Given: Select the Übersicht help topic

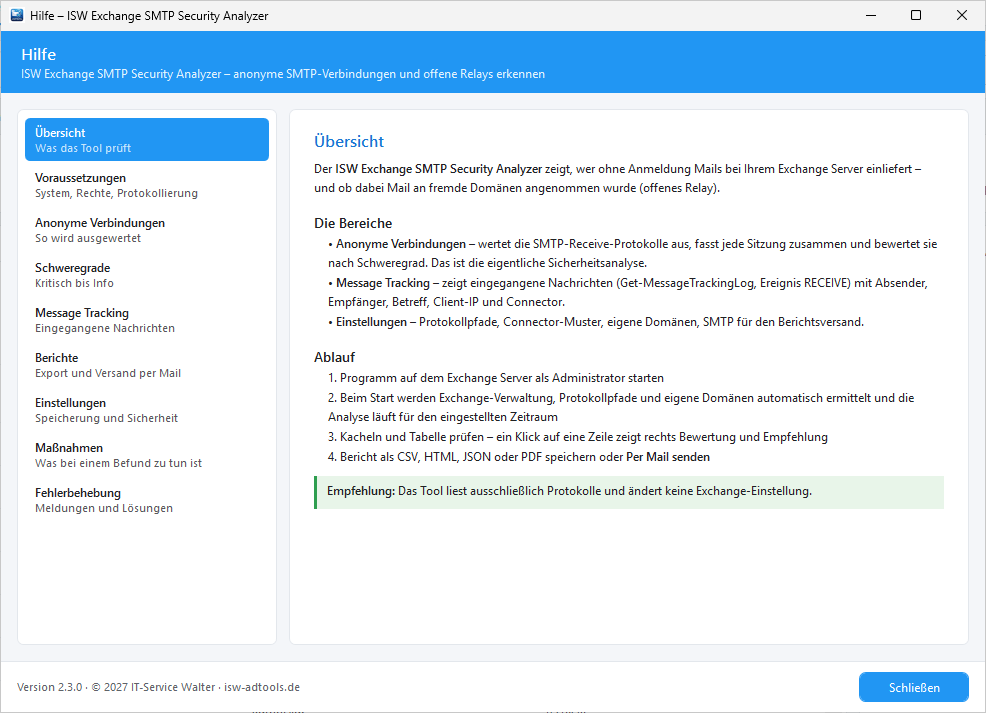Looking at the screenshot, I should click(x=147, y=140).
